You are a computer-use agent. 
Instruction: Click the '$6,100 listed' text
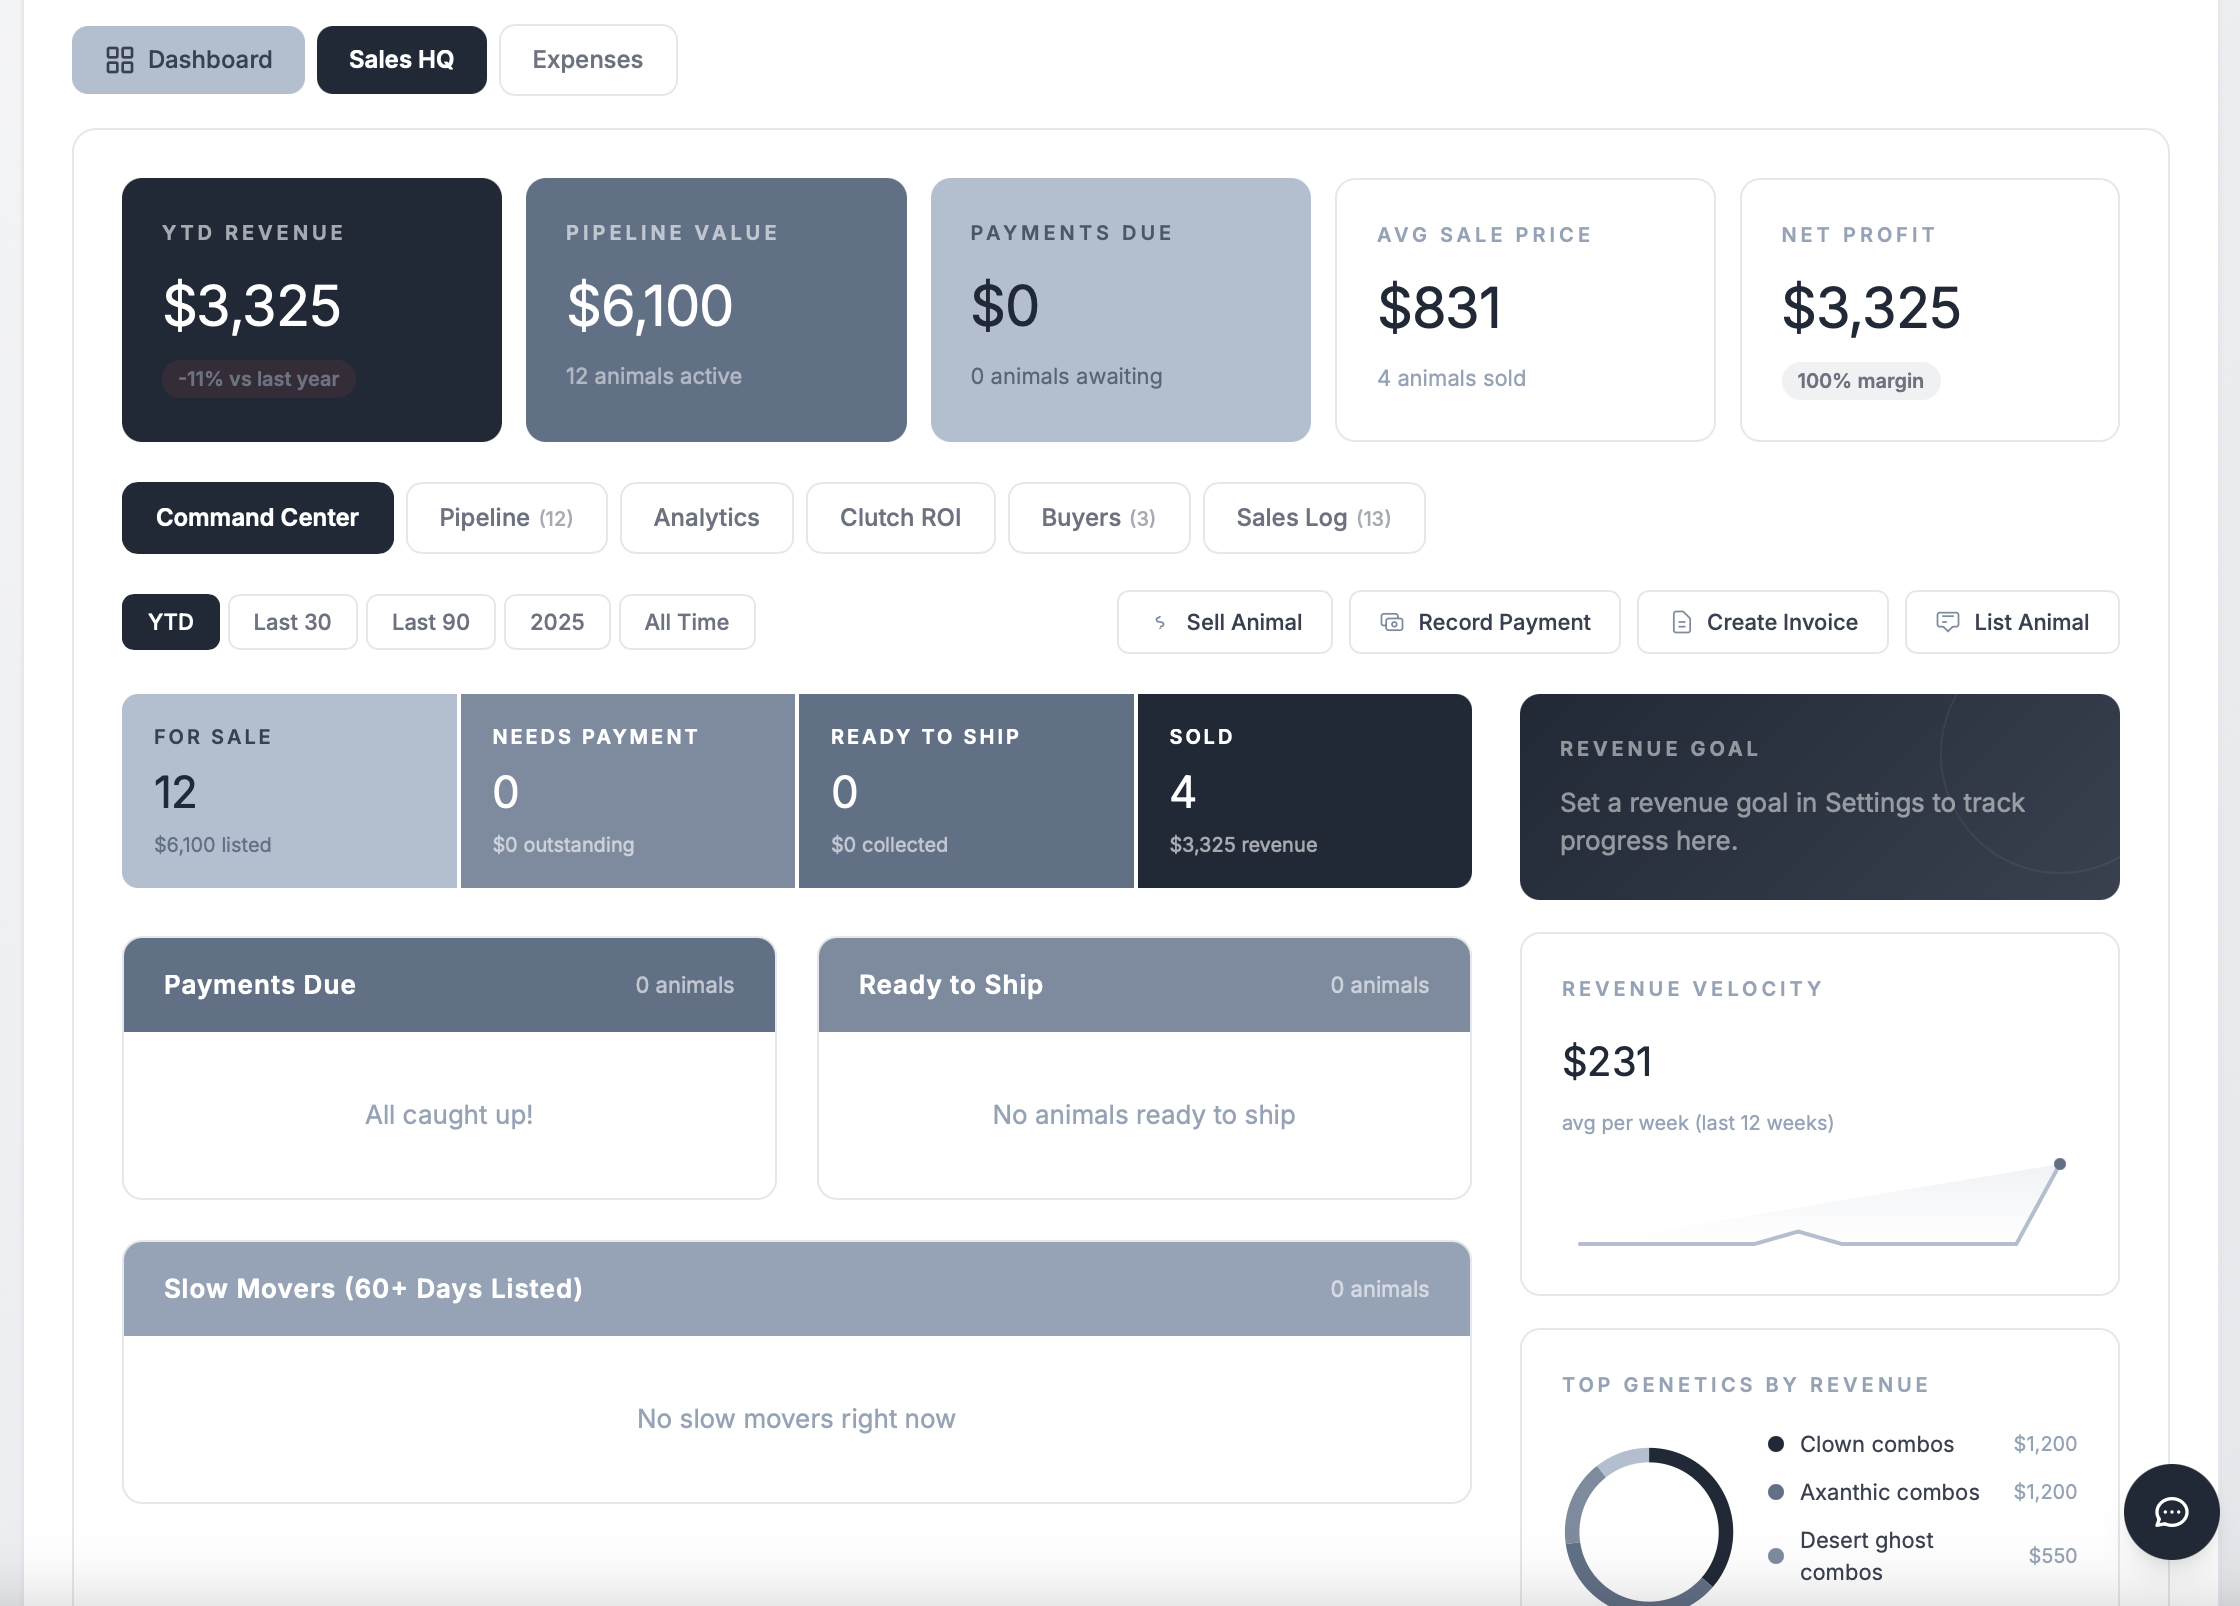click(213, 845)
